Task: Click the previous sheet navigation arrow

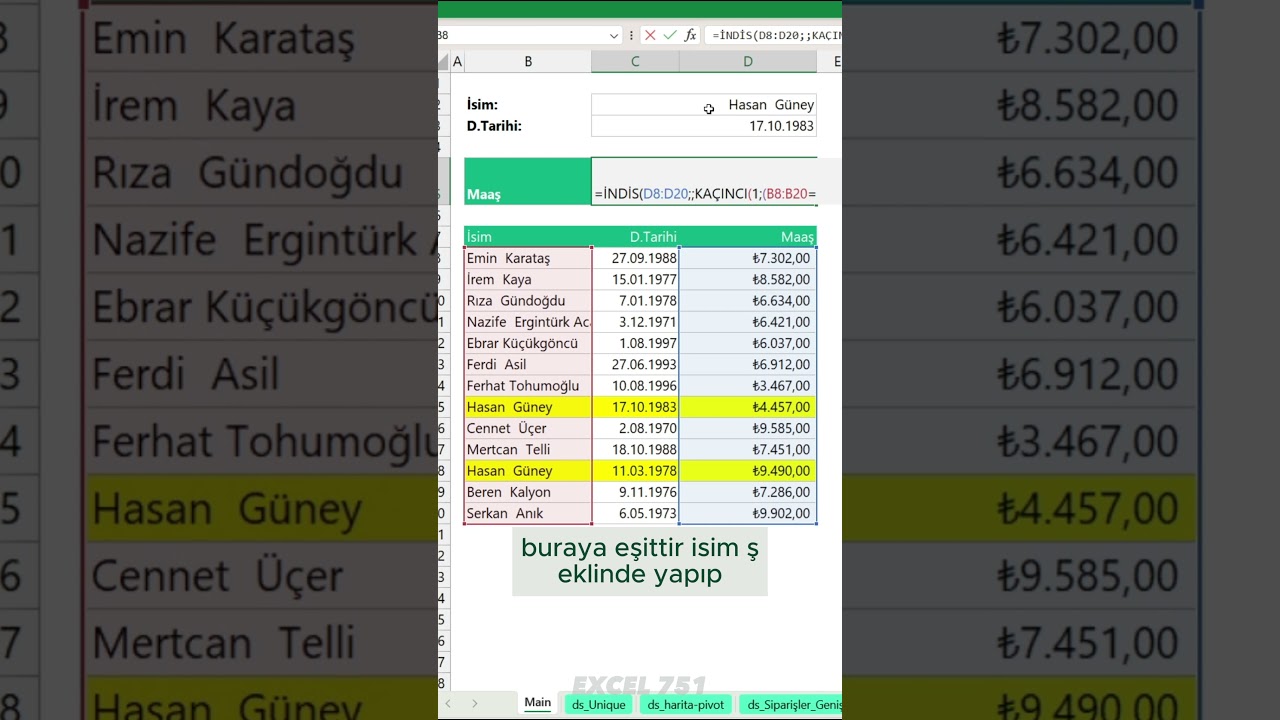Action: coord(448,704)
